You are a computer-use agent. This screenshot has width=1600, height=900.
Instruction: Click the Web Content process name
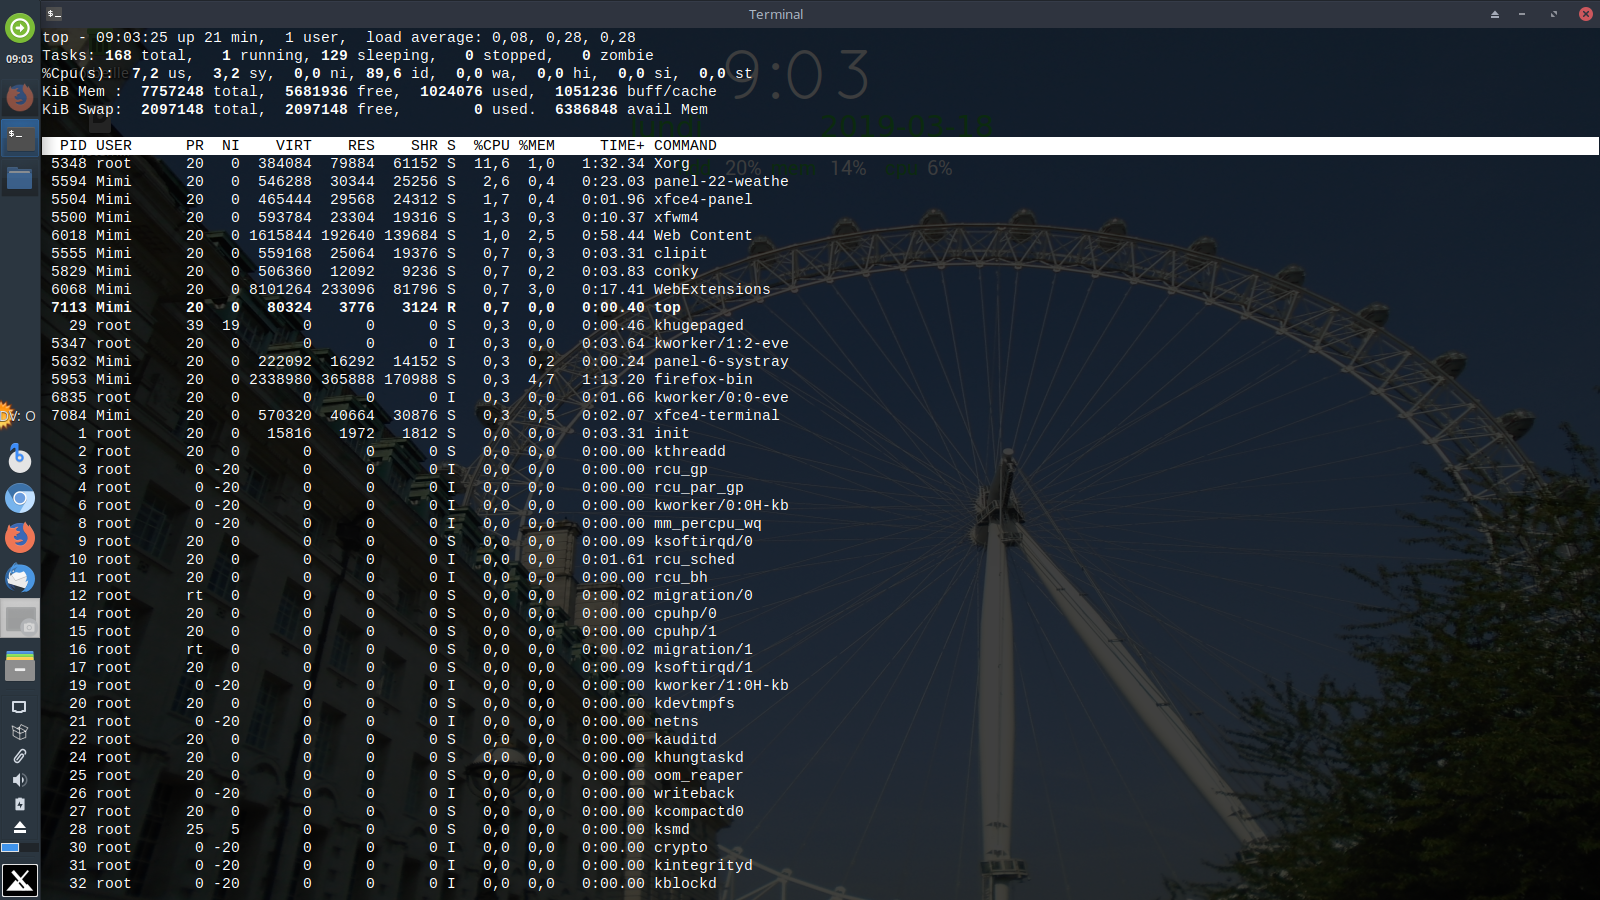(x=703, y=236)
